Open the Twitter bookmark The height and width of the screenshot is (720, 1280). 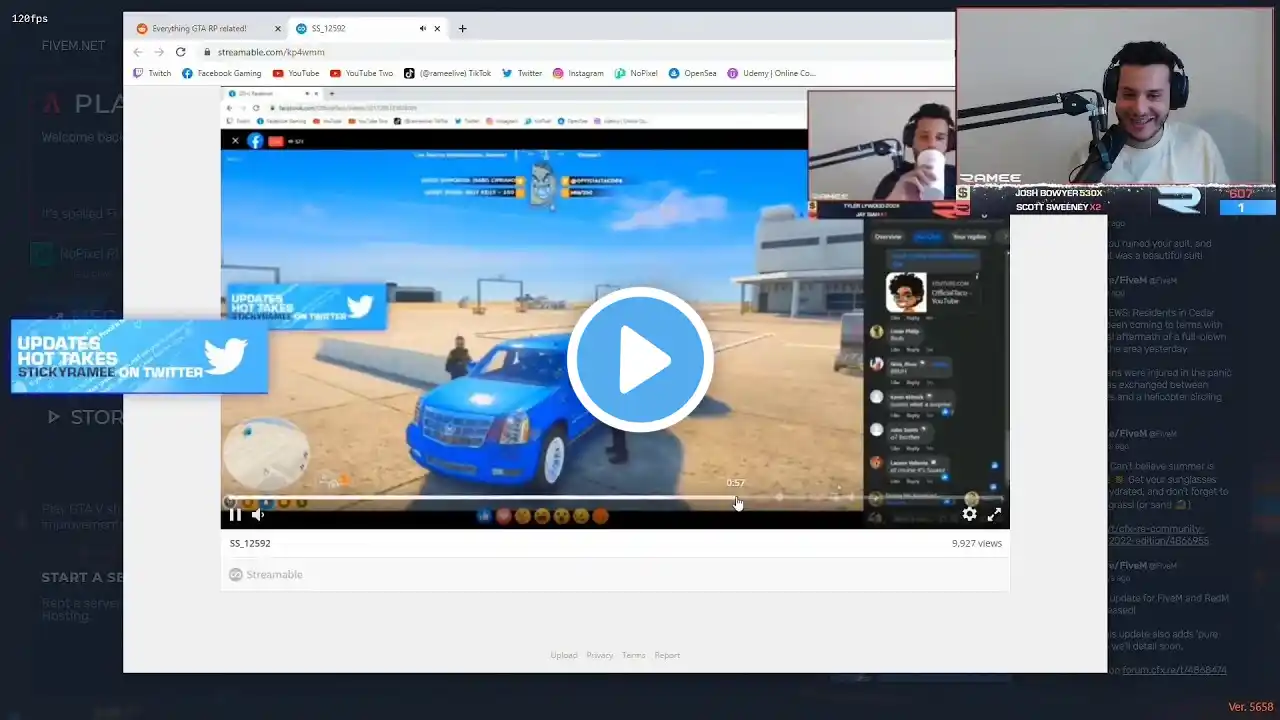[x=522, y=73]
